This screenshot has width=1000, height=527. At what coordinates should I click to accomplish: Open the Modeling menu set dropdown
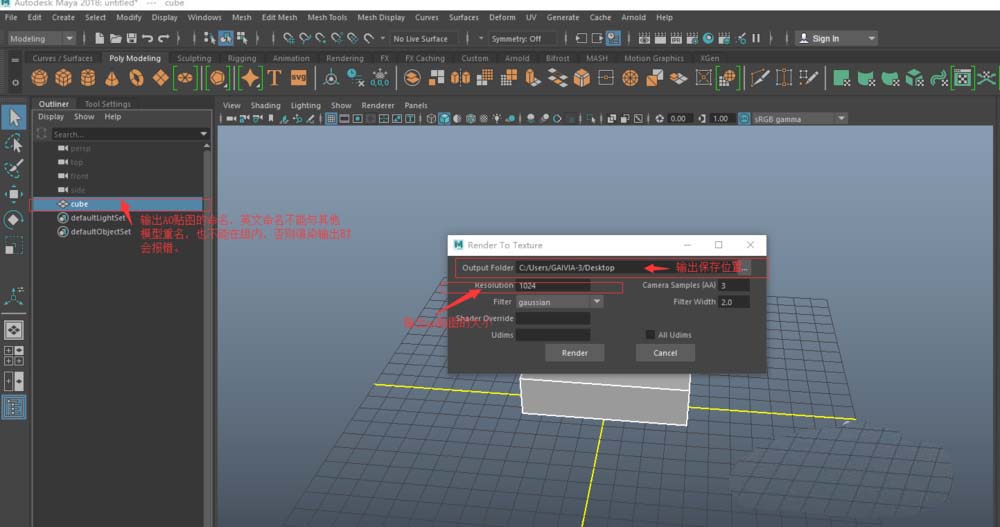[41, 38]
